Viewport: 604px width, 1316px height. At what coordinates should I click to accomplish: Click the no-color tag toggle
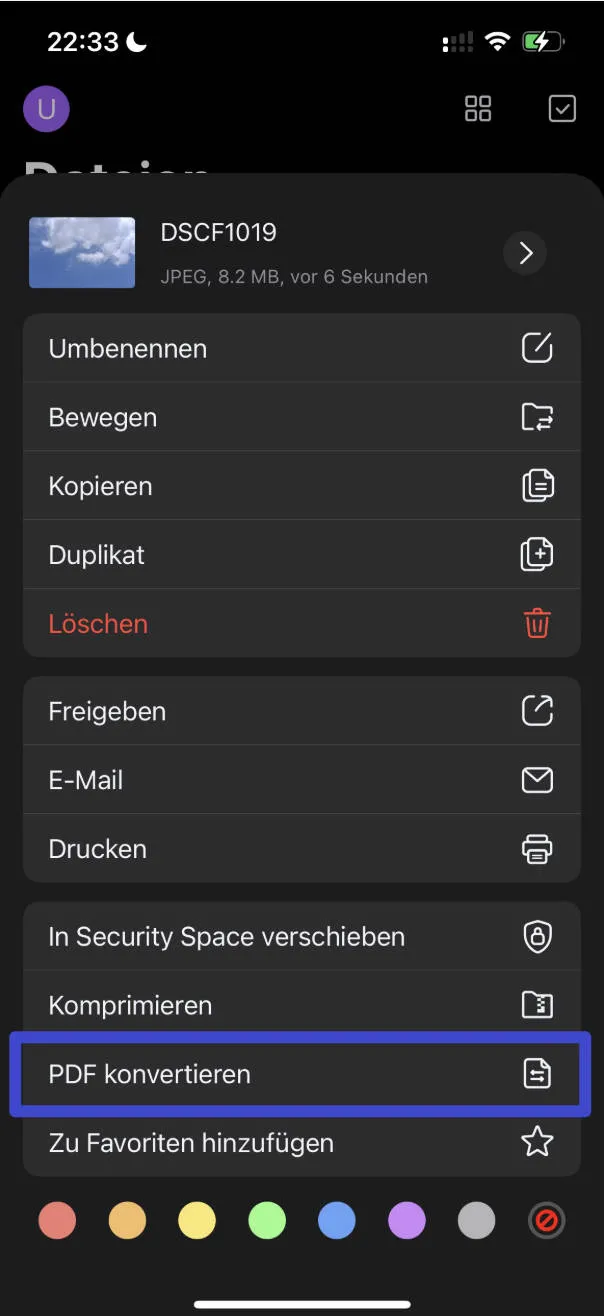point(547,1220)
